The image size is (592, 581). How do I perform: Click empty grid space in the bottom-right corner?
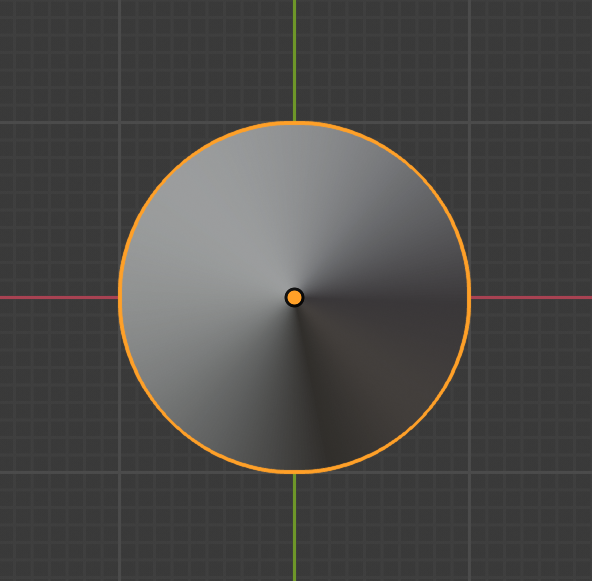tap(532, 528)
